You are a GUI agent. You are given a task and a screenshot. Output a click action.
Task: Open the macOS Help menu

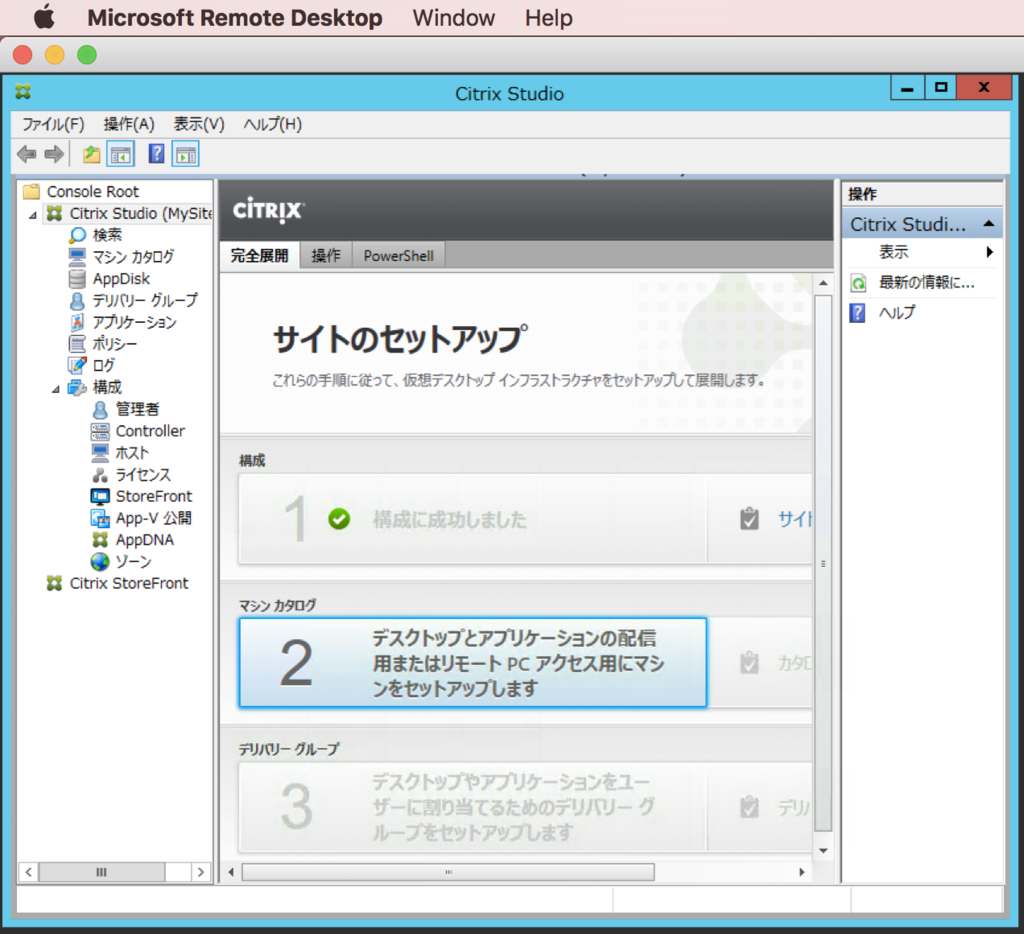(549, 18)
